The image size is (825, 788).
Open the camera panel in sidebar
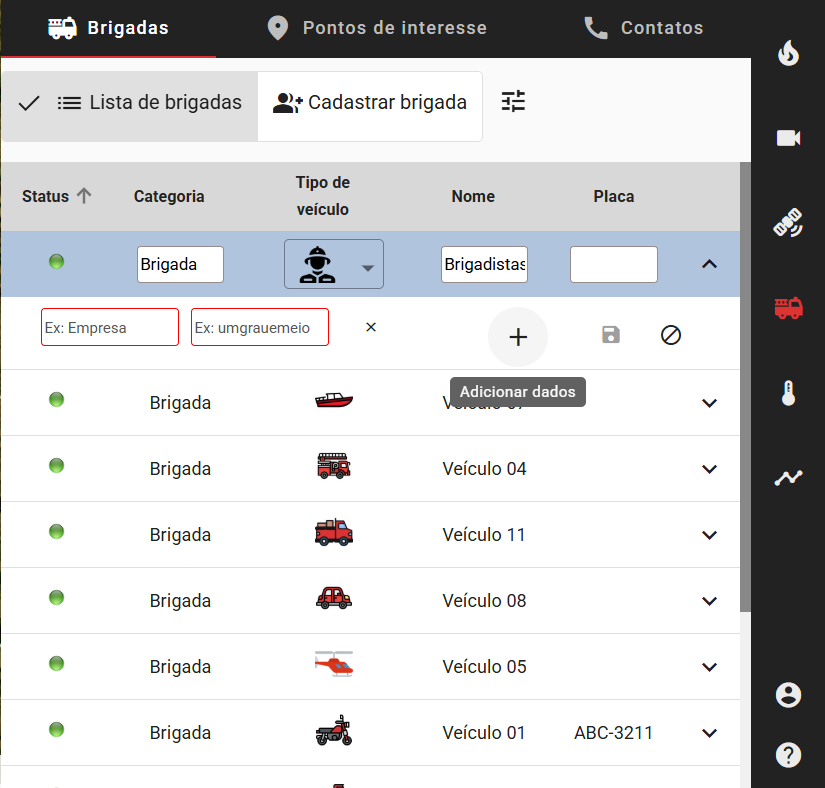tap(788, 138)
